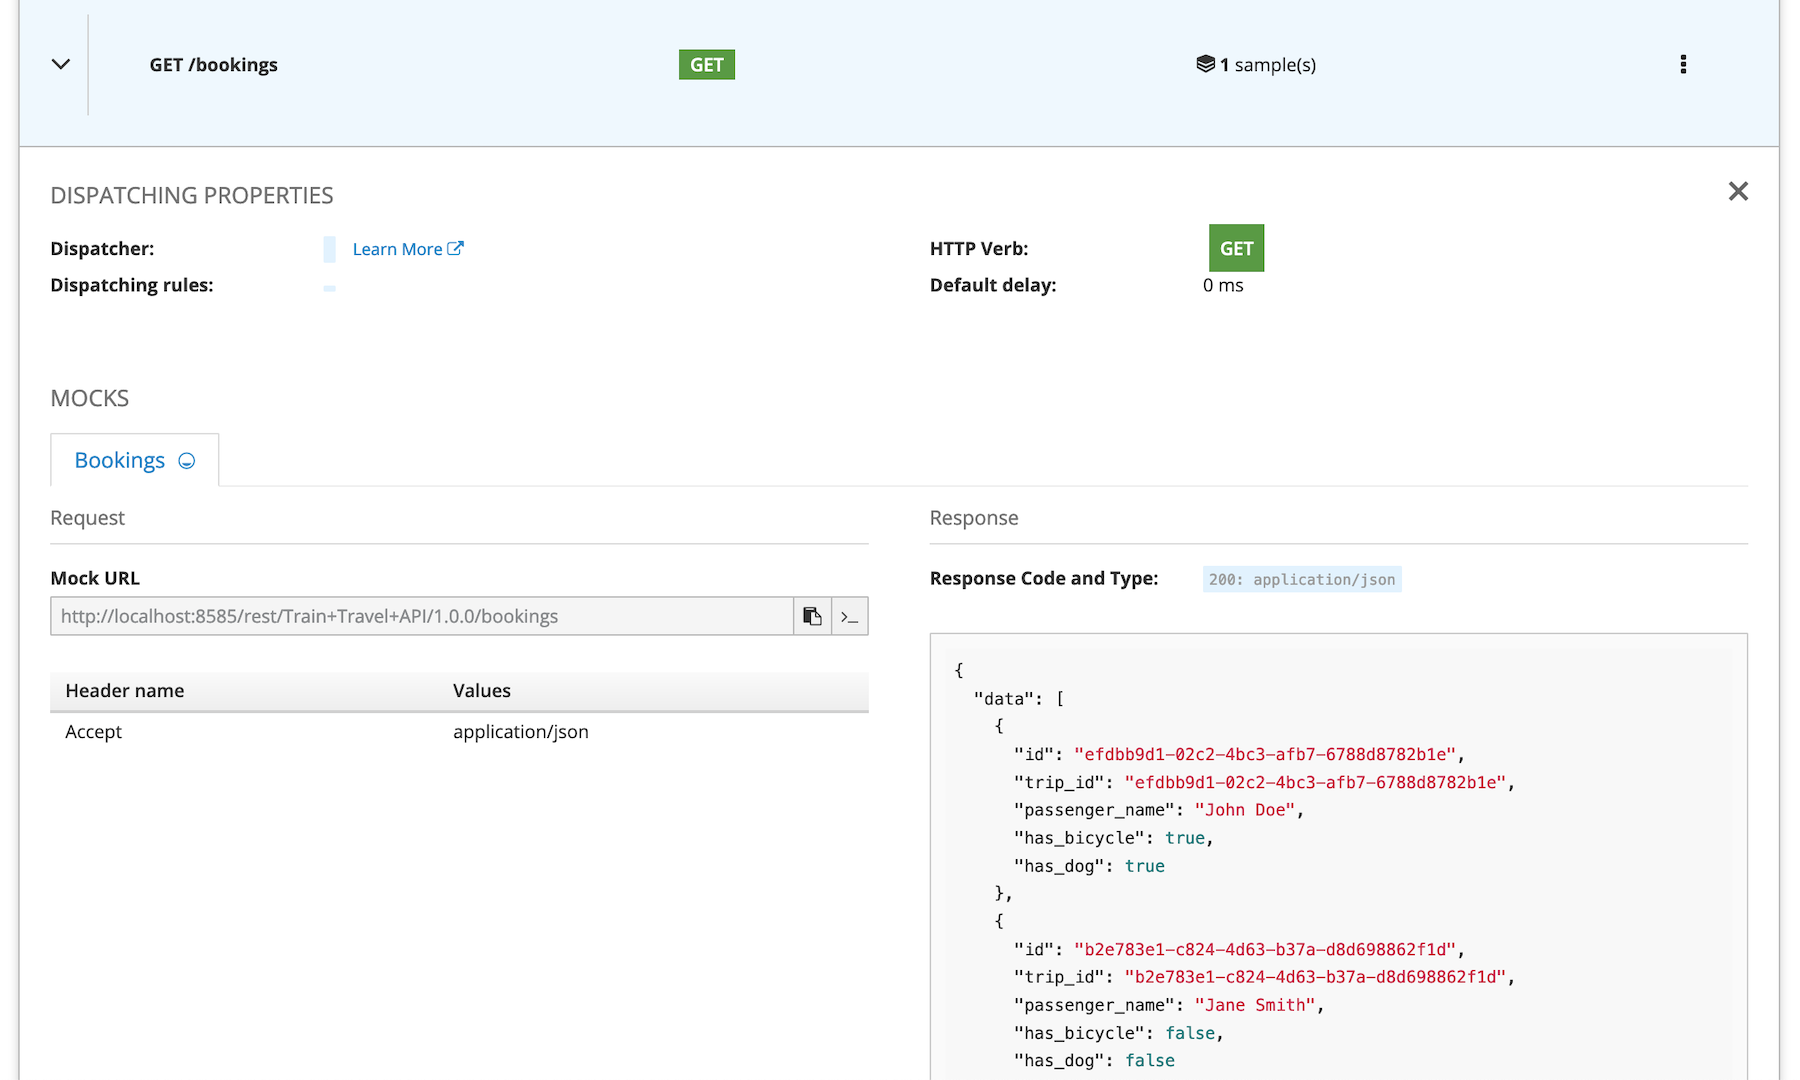Click the external-link icon beside Learn More
This screenshot has height=1080, width=1800.
click(456, 248)
